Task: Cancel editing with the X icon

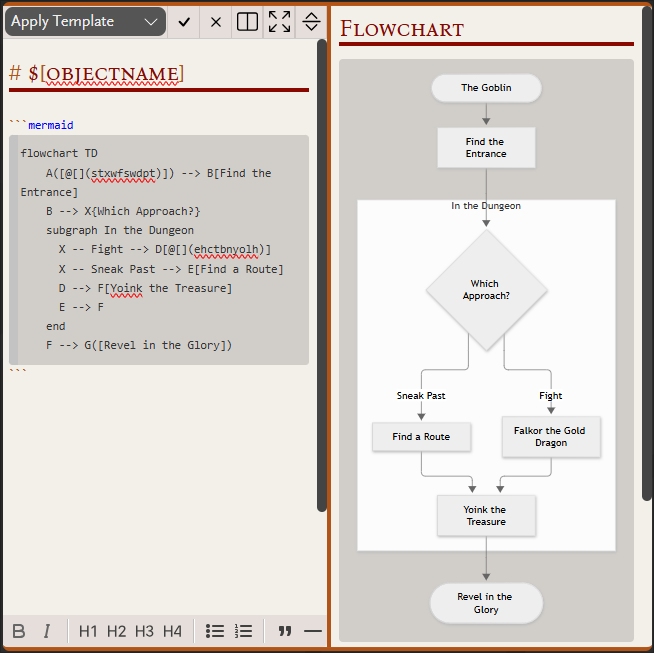Action: 216,22
